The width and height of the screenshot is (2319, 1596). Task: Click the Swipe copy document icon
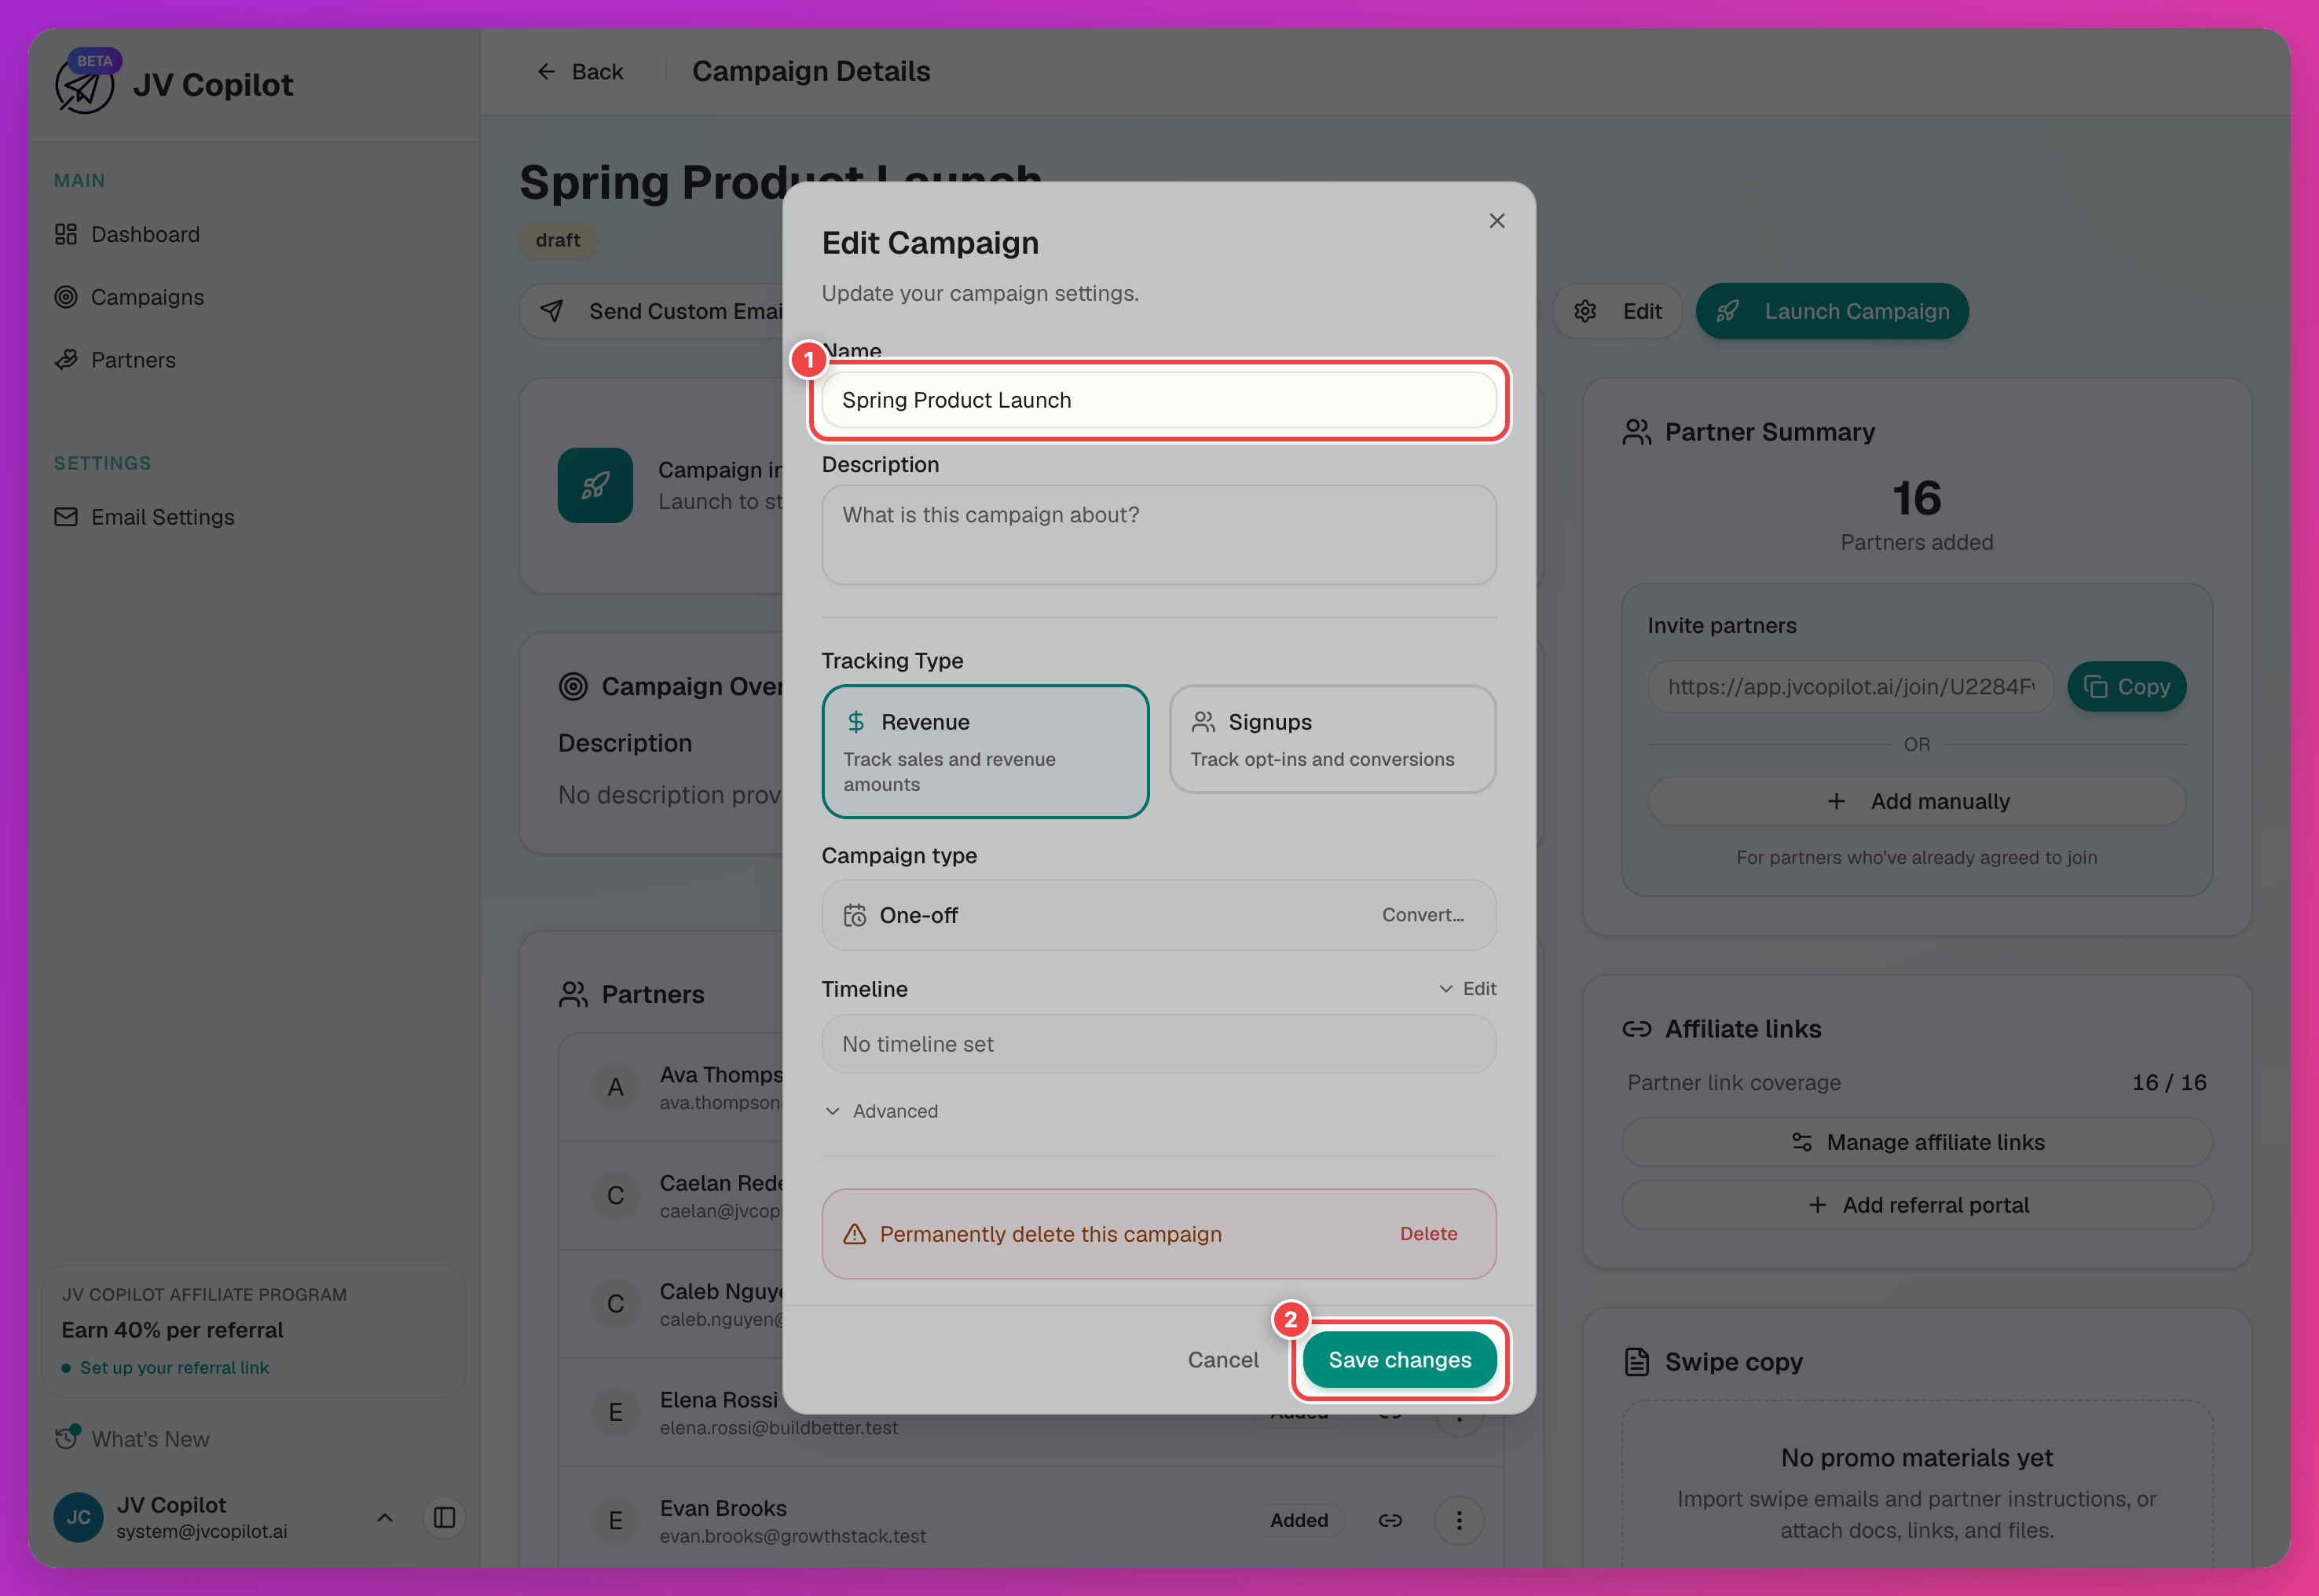coord(1636,1362)
